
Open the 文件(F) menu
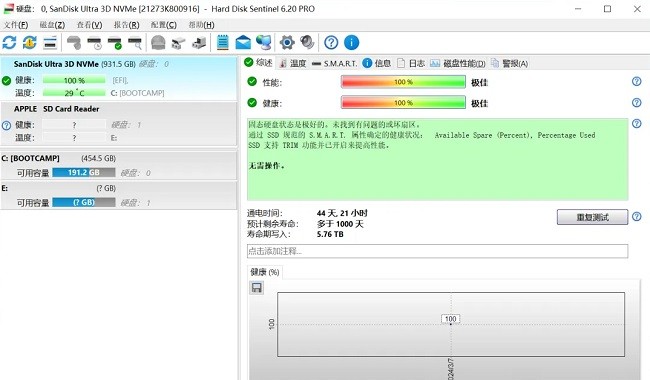click(x=16, y=25)
